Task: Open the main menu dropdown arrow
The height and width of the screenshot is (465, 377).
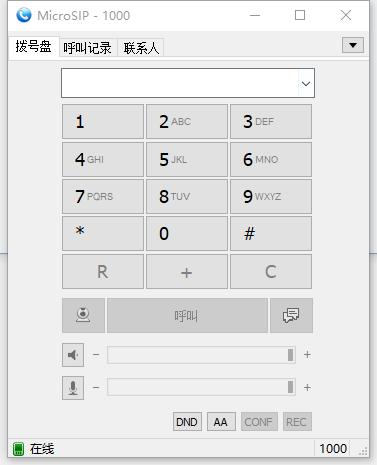Action: pos(353,45)
